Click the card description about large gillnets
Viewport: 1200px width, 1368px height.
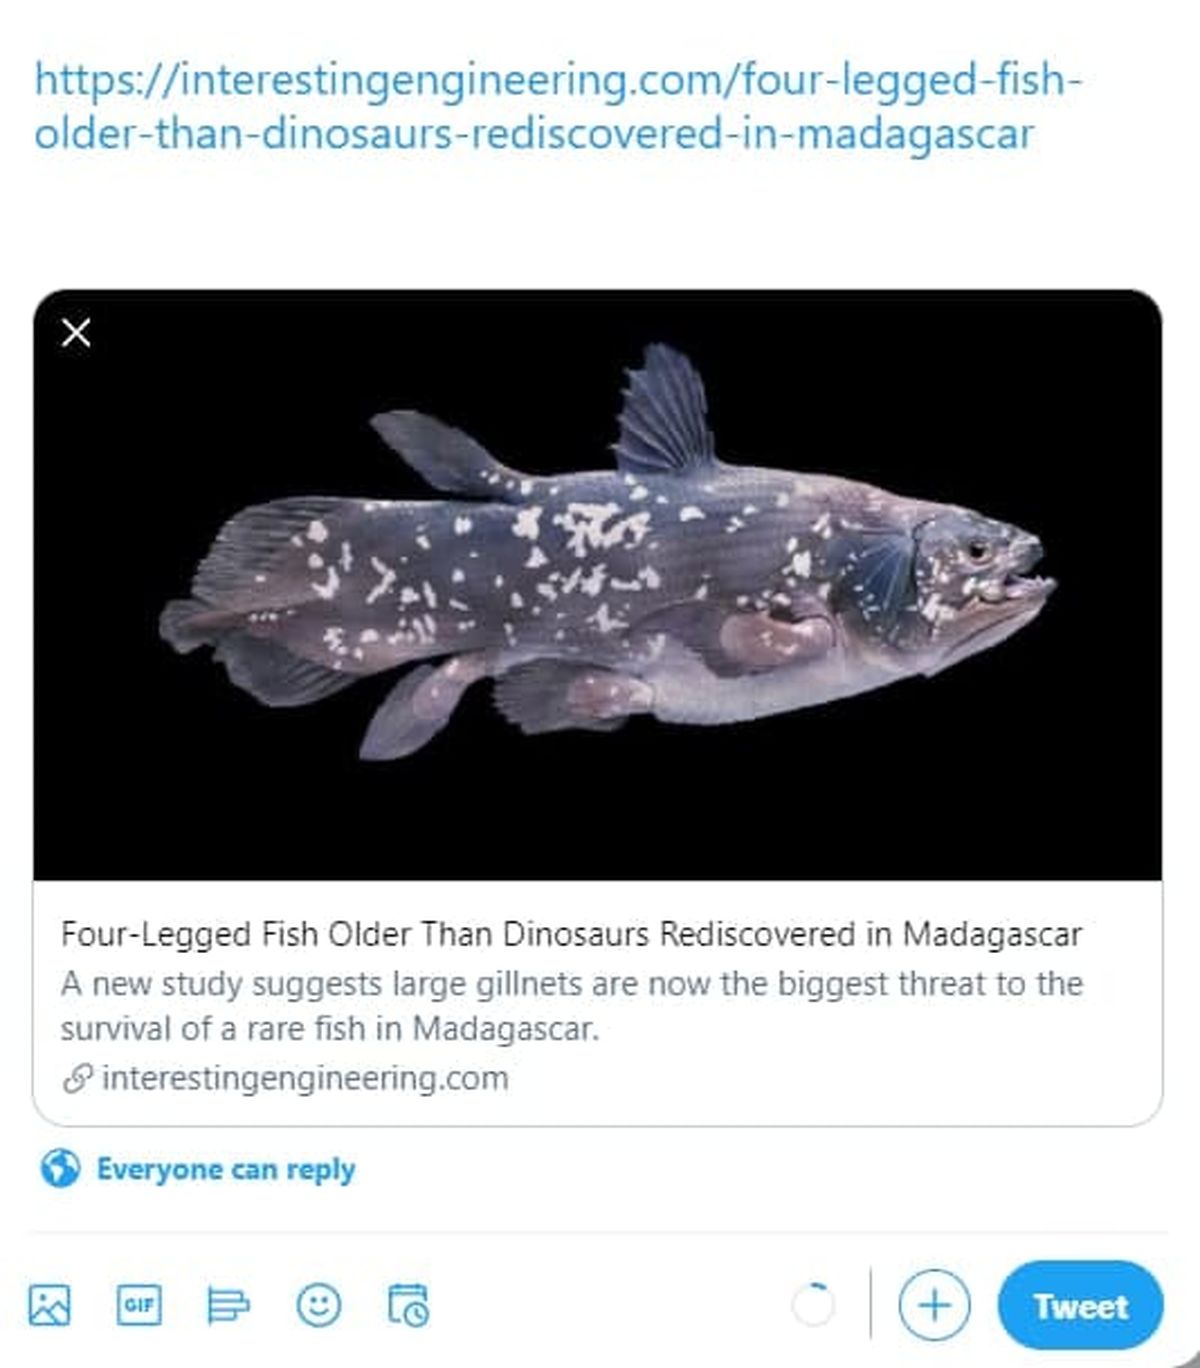[572, 1005]
